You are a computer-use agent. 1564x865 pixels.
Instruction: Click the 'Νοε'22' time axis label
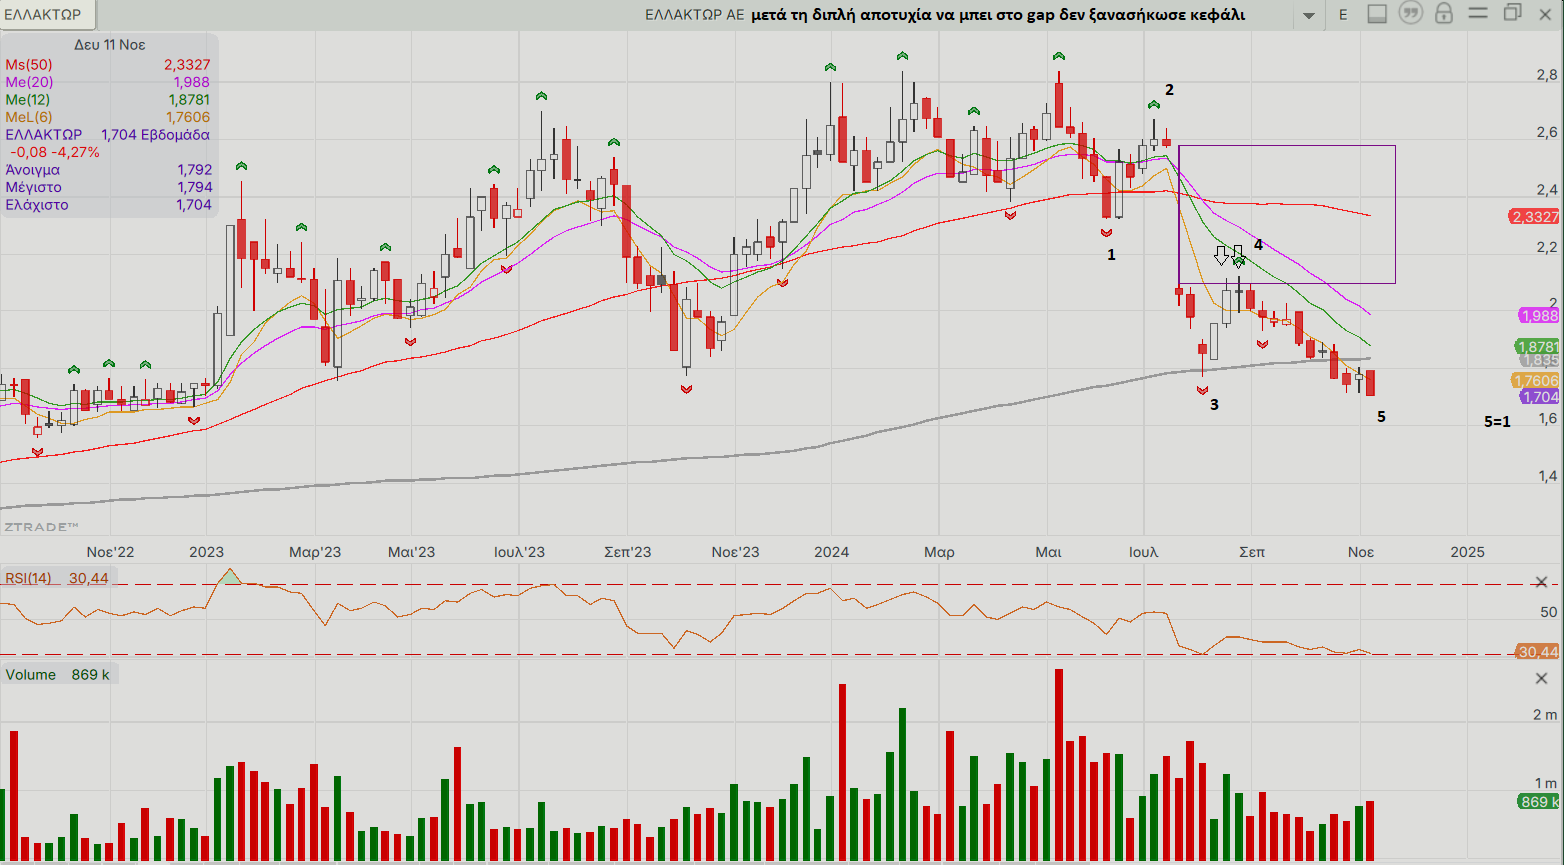point(110,552)
